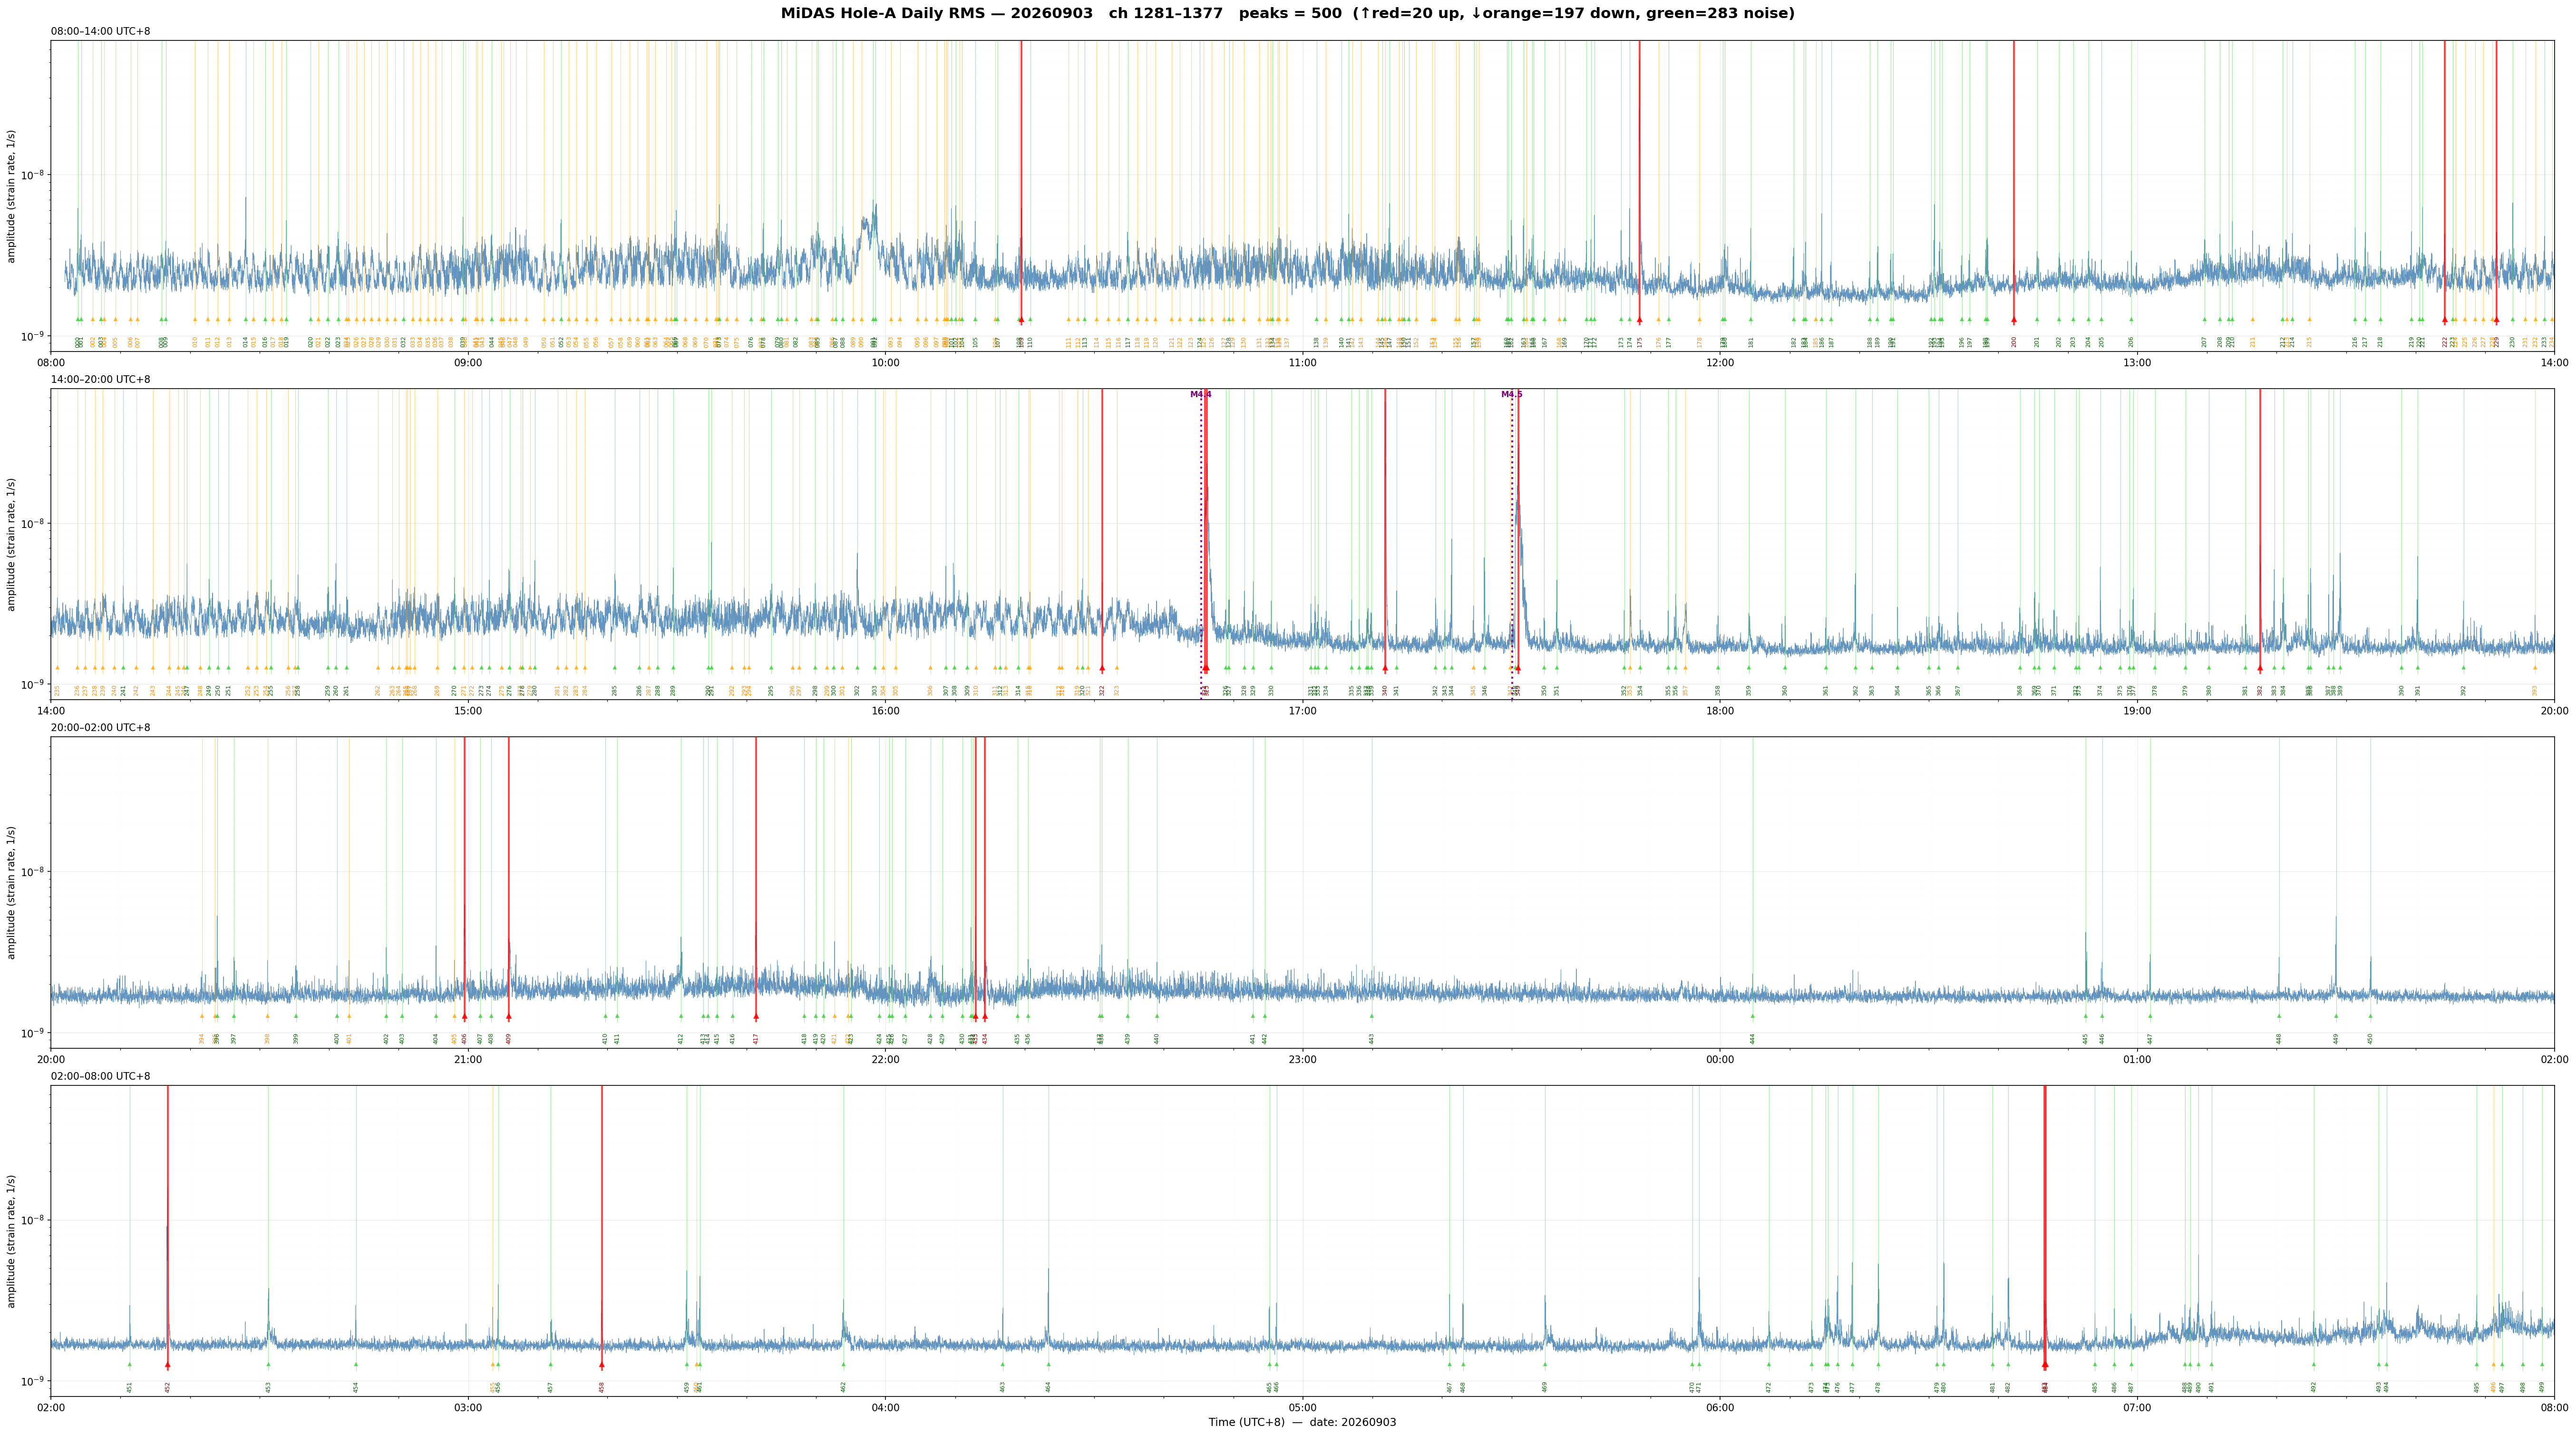Click the 13:00 time tick label
The image size is (2576, 1435).
pos(2137,362)
